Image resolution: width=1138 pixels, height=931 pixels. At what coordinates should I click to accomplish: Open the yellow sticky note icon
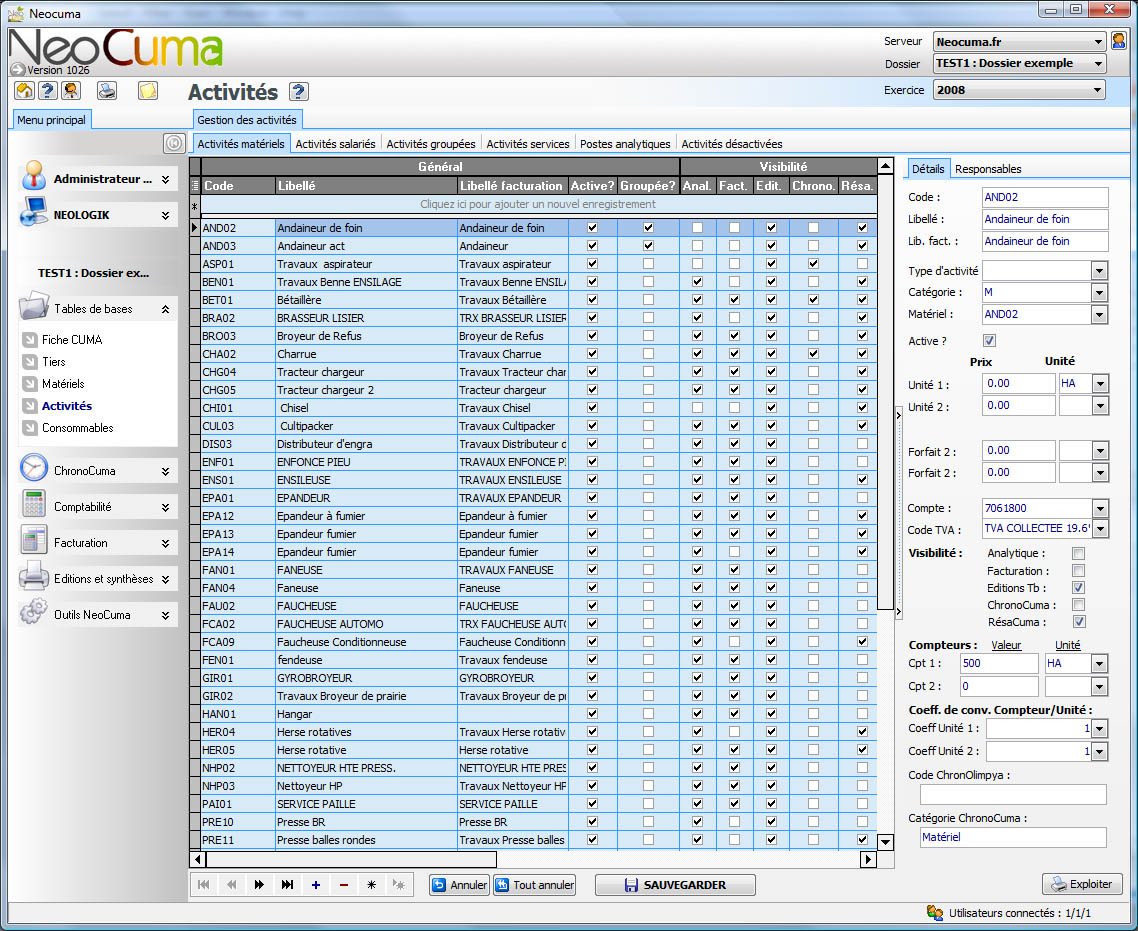pyautogui.click(x=148, y=91)
